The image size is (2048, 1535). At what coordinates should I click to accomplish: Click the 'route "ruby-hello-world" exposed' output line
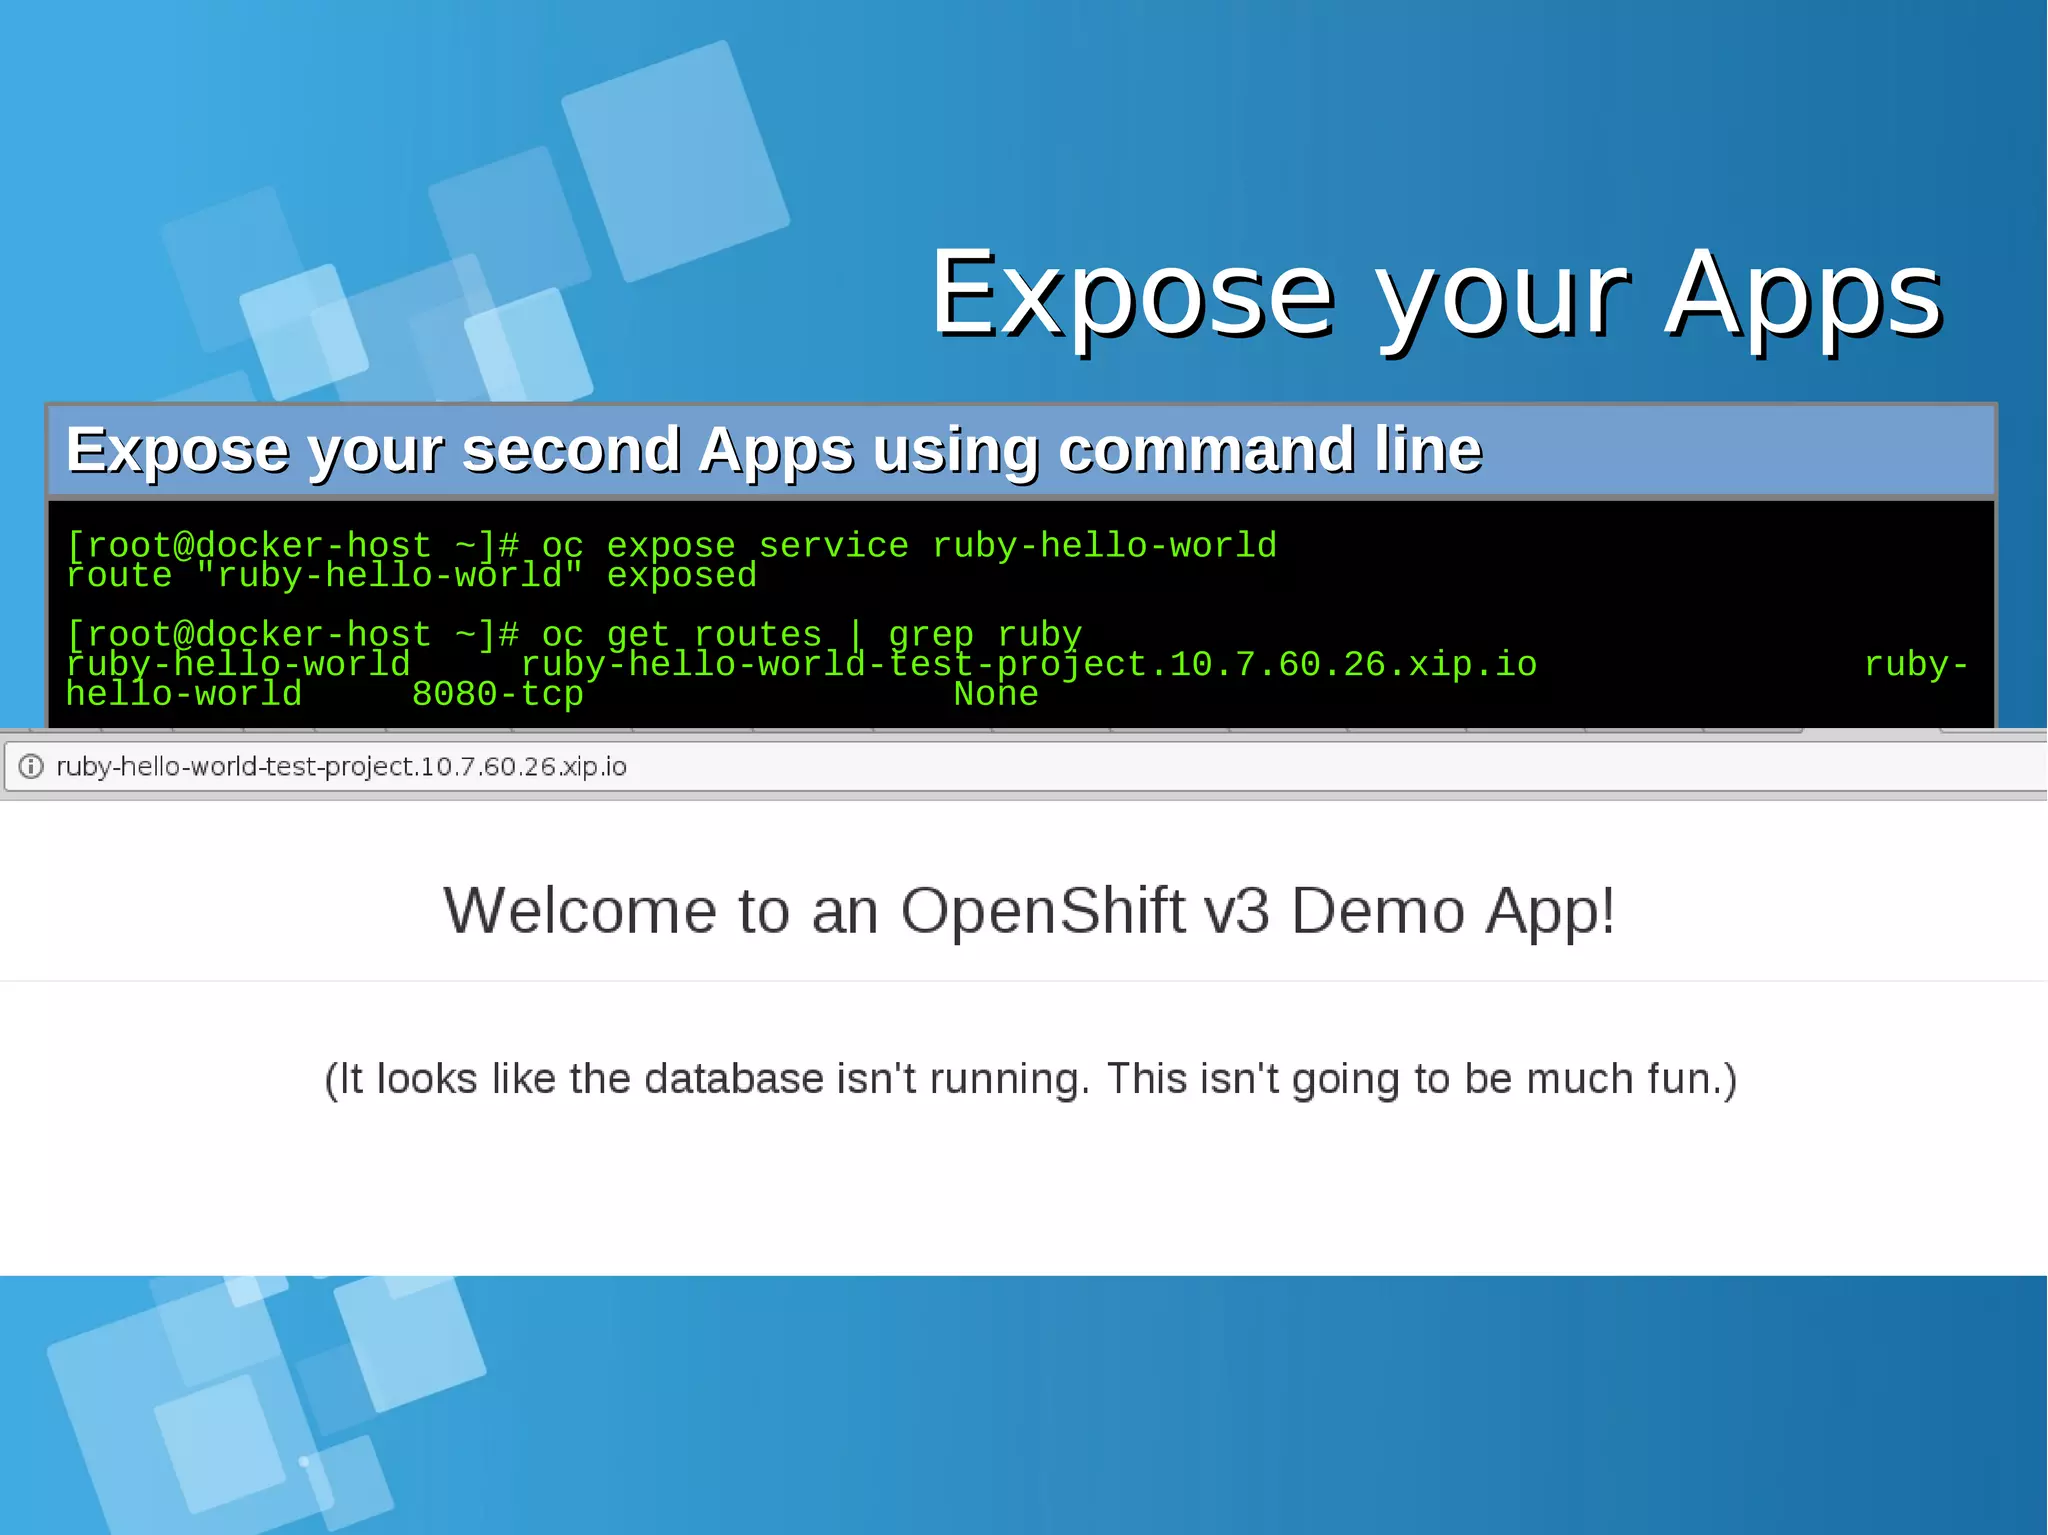click(411, 575)
